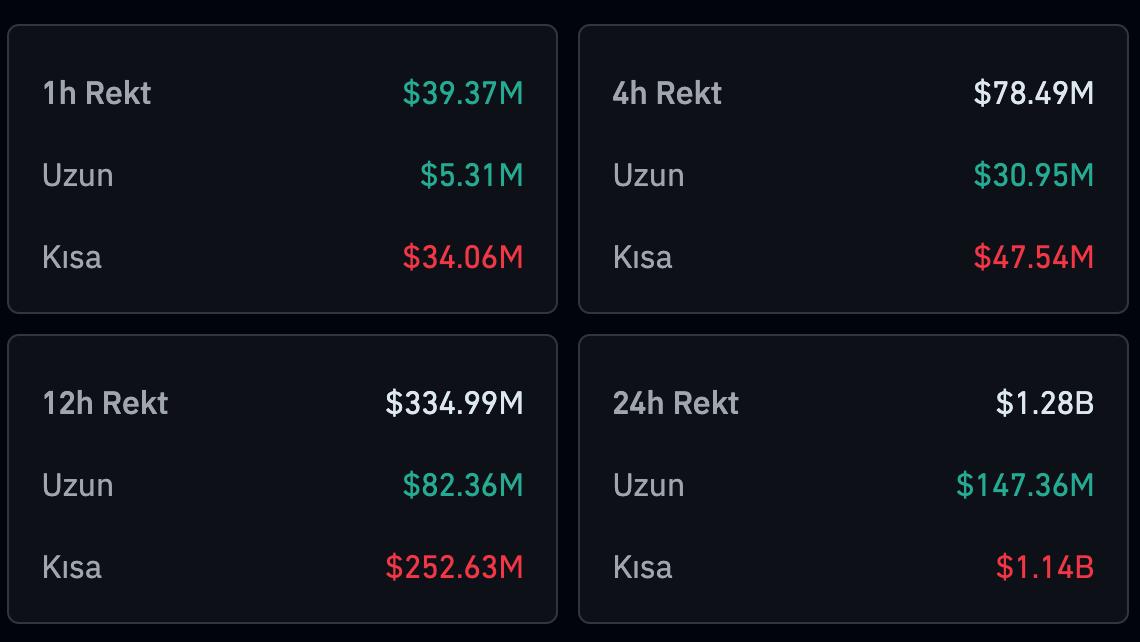Click the 4h Rekt label

tap(667, 93)
